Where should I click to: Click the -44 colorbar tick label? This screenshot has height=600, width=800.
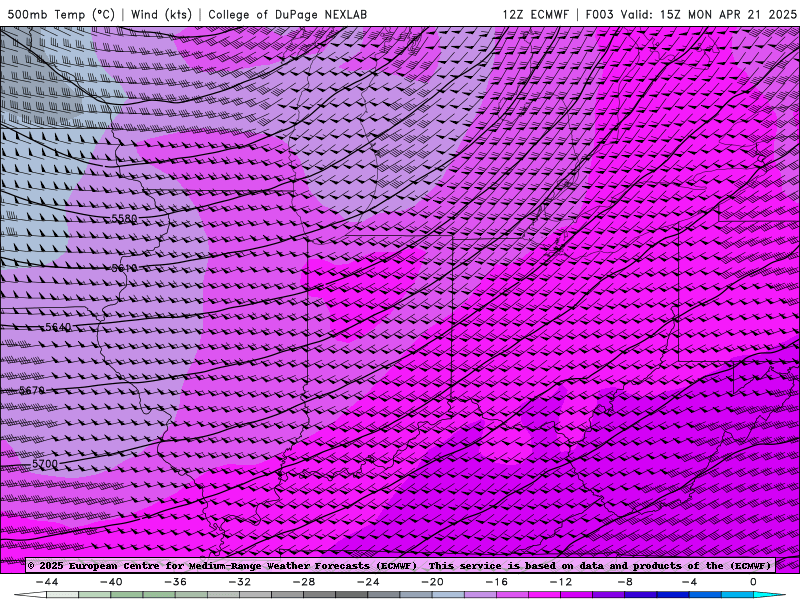[x=46, y=582]
